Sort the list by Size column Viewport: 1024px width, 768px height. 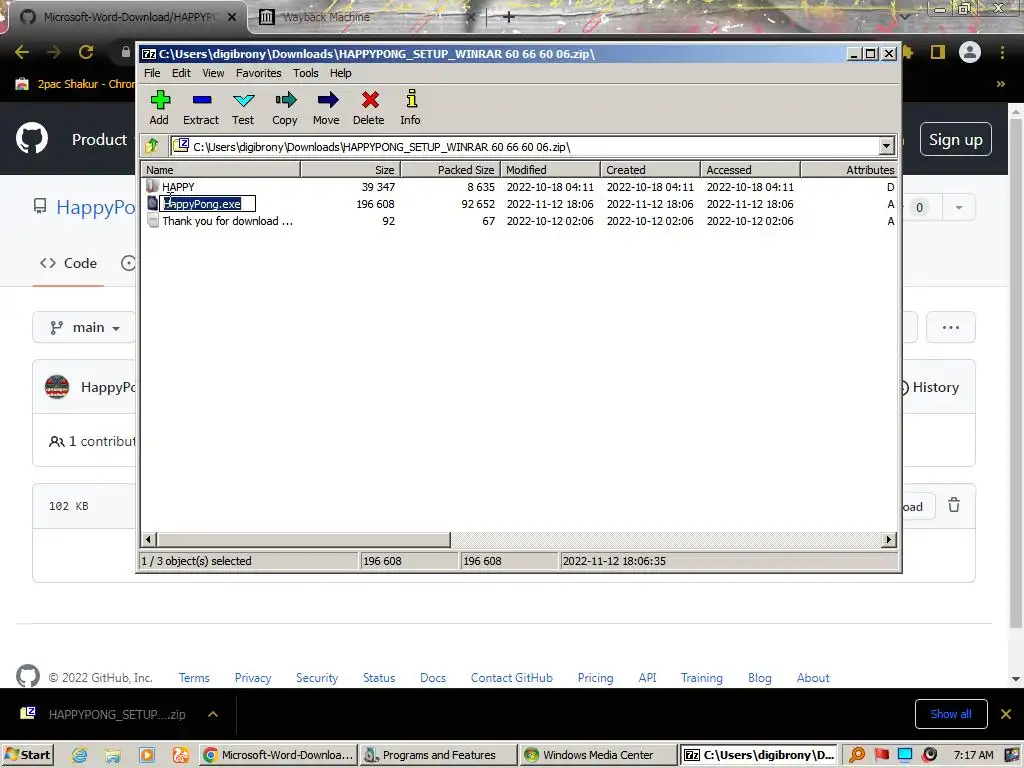pos(350,170)
